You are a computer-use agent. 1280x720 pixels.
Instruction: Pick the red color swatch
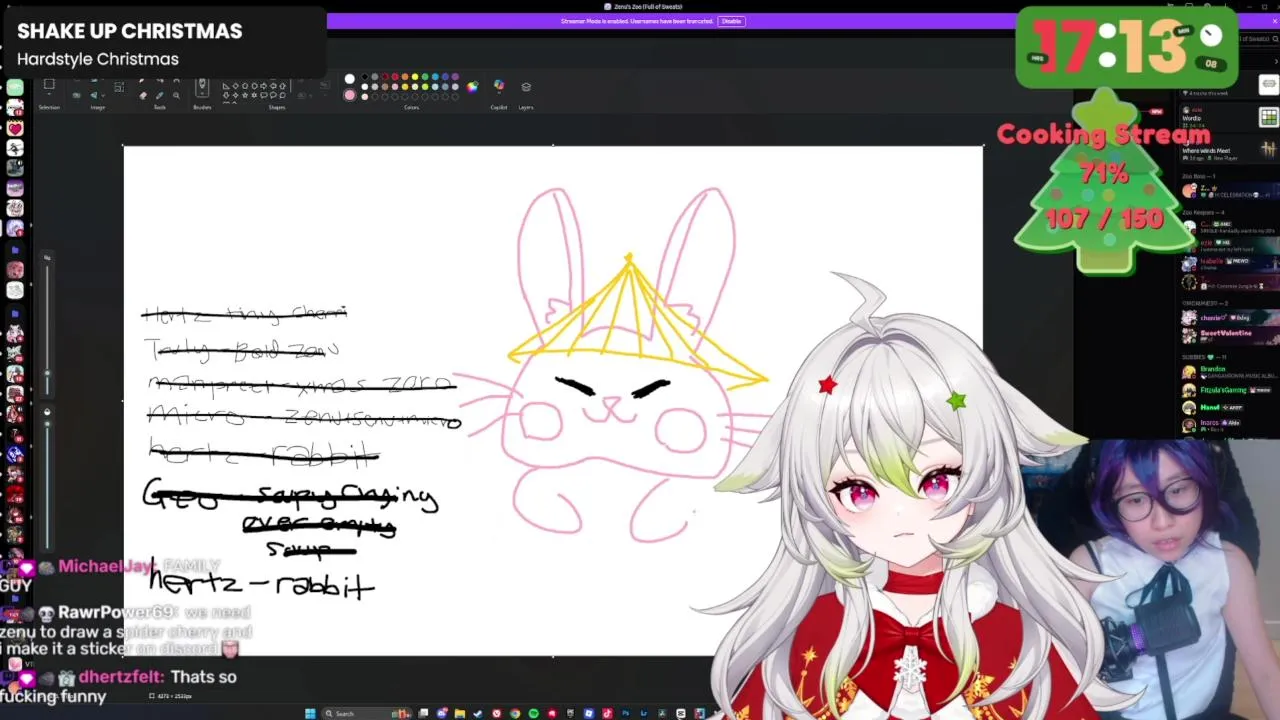[395, 77]
